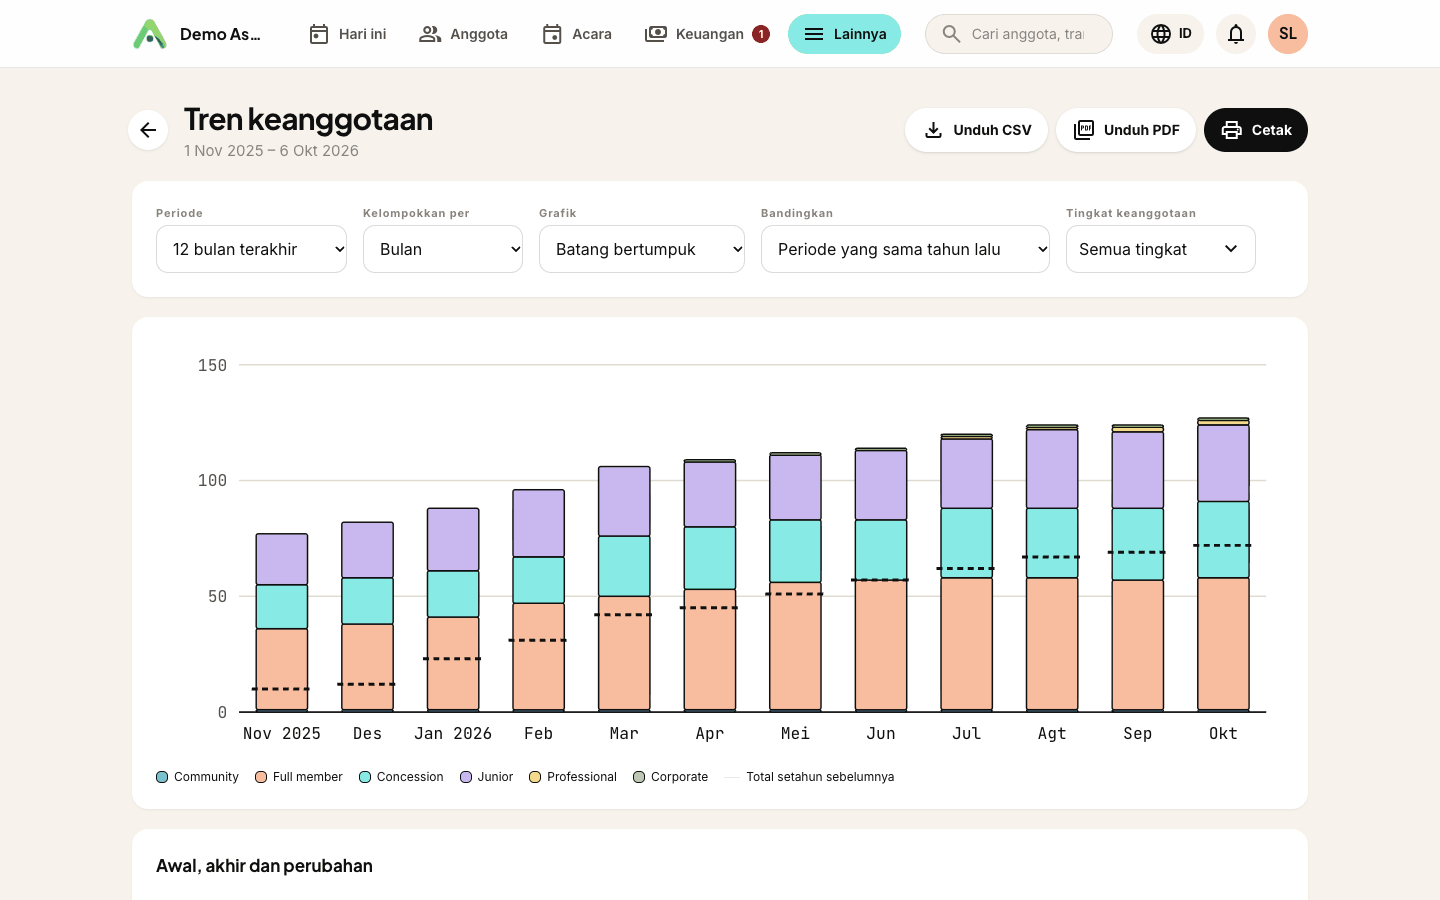The width and height of the screenshot is (1440, 900).
Task: Click the Okt stacked bar
Action: tap(1223, 564)
